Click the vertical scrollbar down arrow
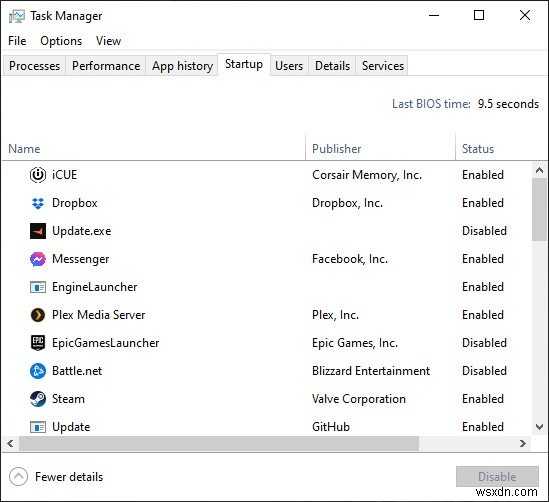Viewport: 549px width, 502px height. [x=539, y=427]
